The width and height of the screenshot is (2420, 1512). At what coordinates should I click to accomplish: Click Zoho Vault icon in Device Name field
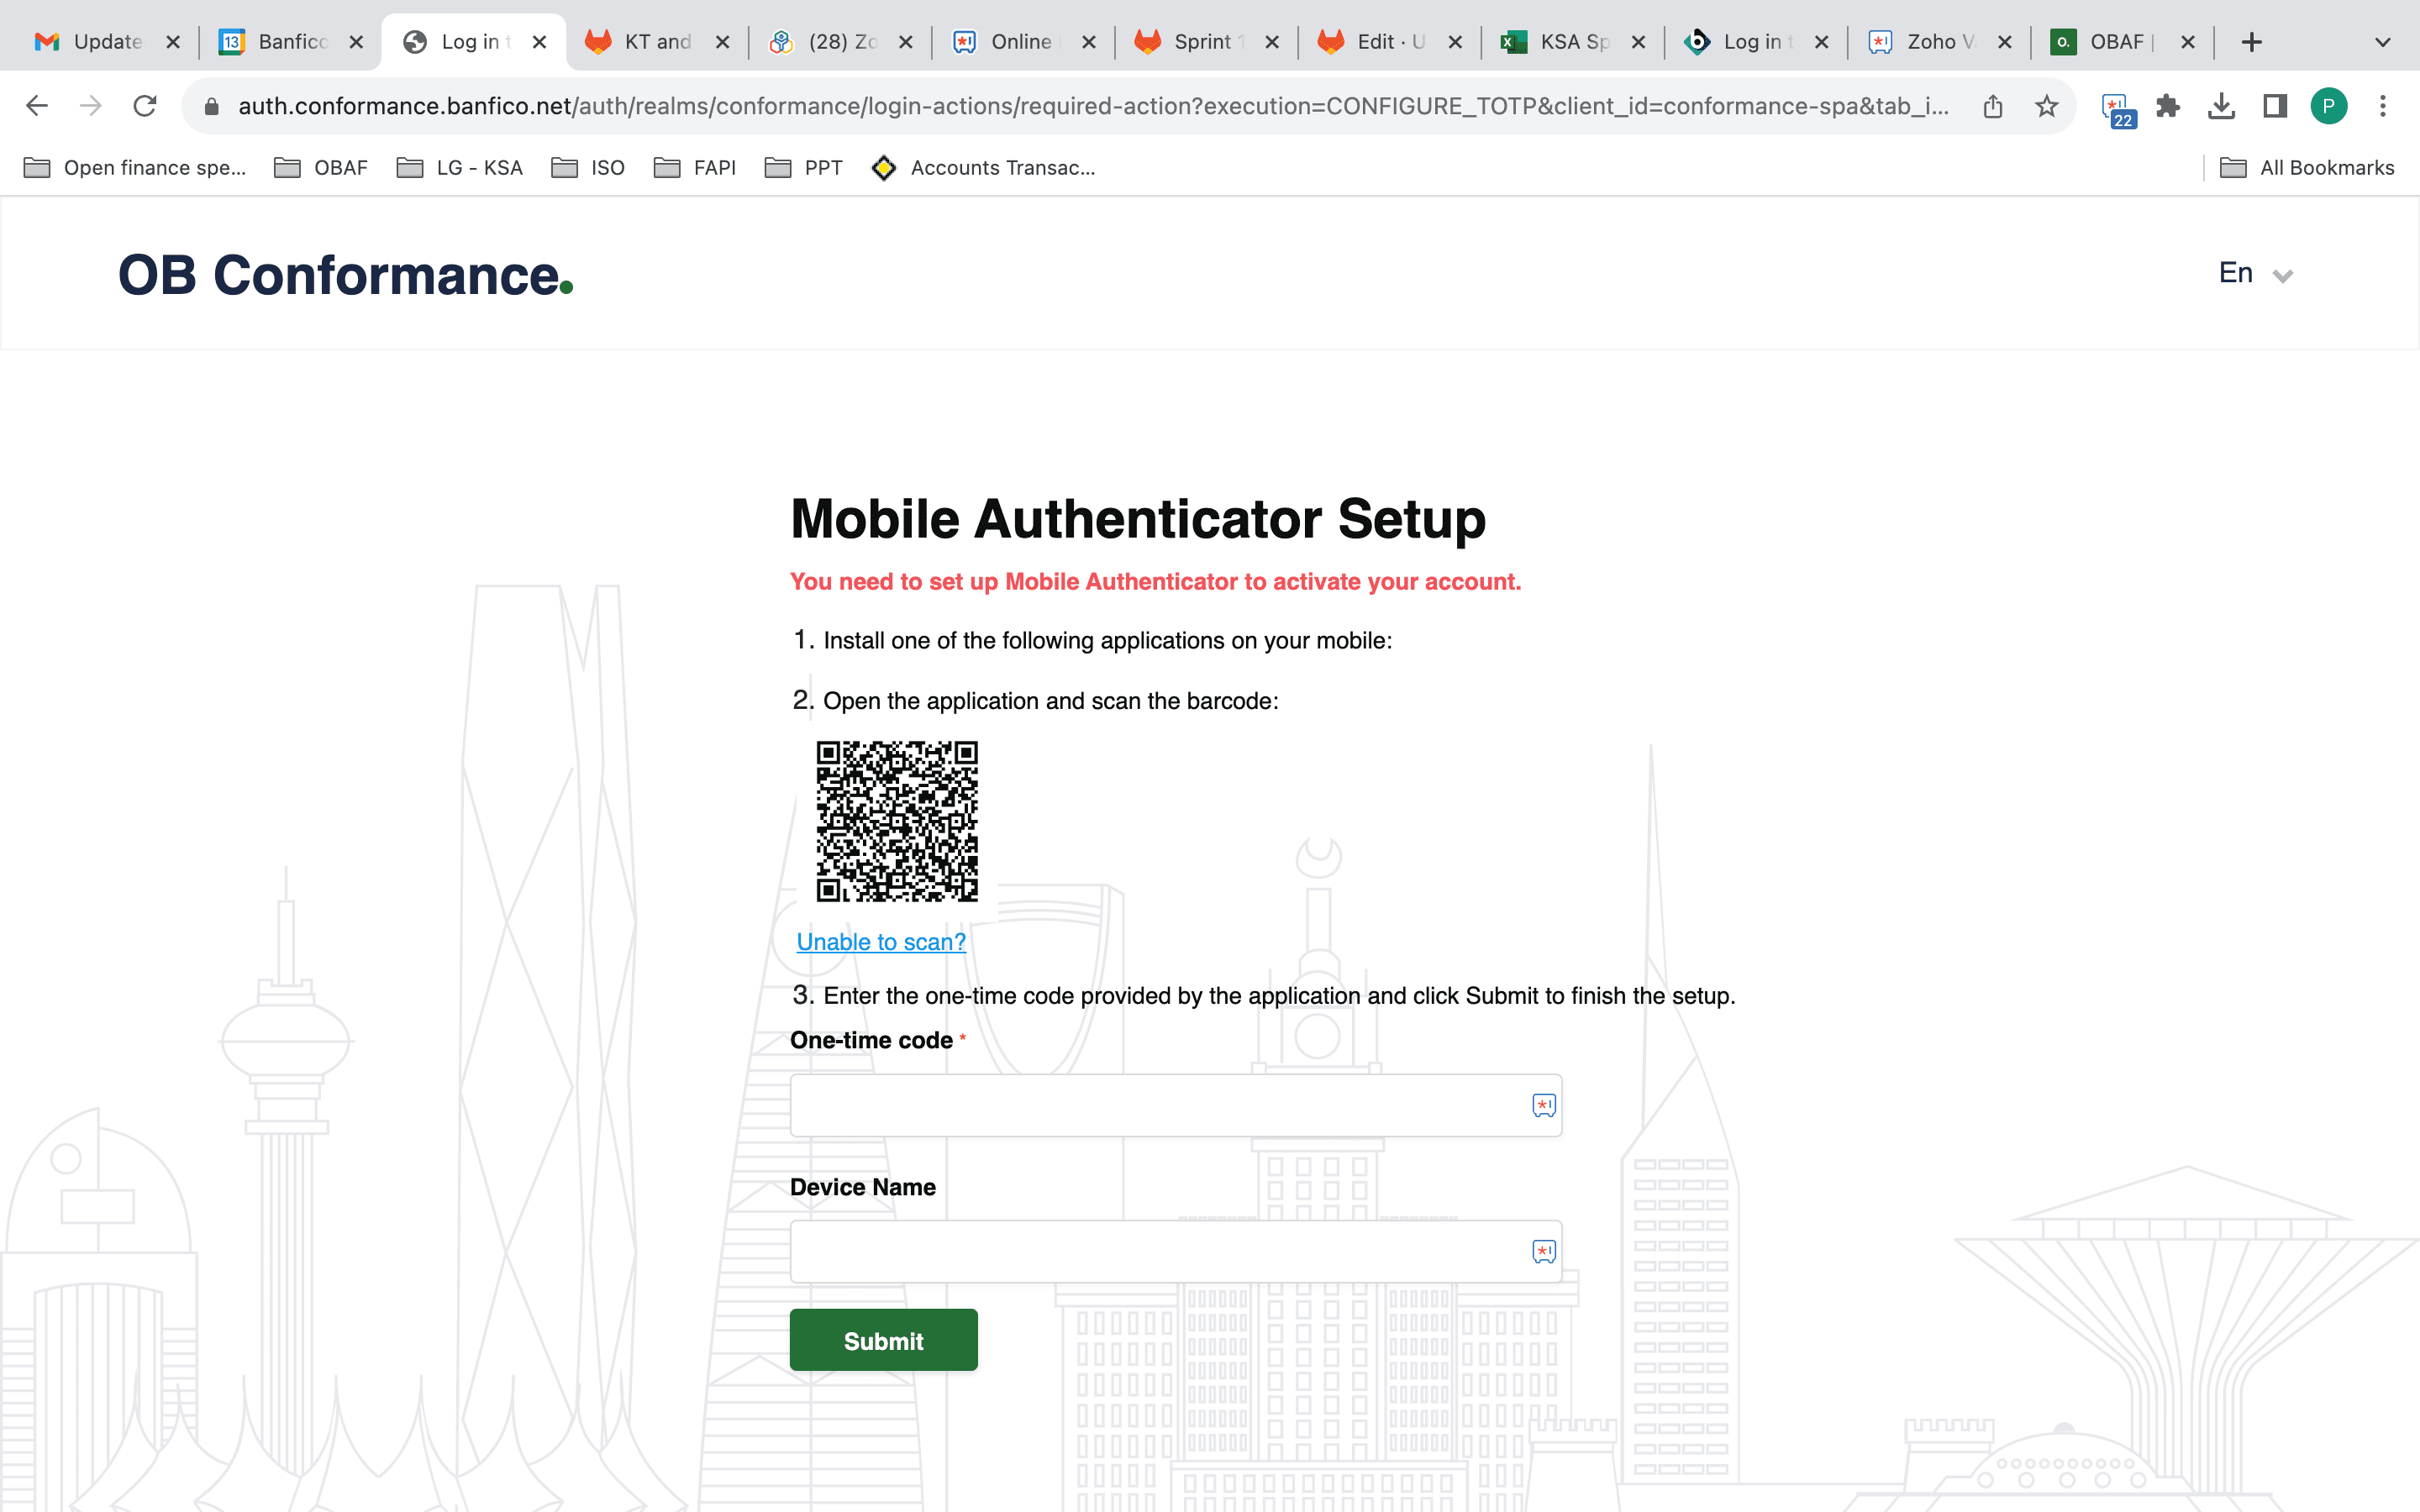pyautogui.click(x=1543, y=1251)
